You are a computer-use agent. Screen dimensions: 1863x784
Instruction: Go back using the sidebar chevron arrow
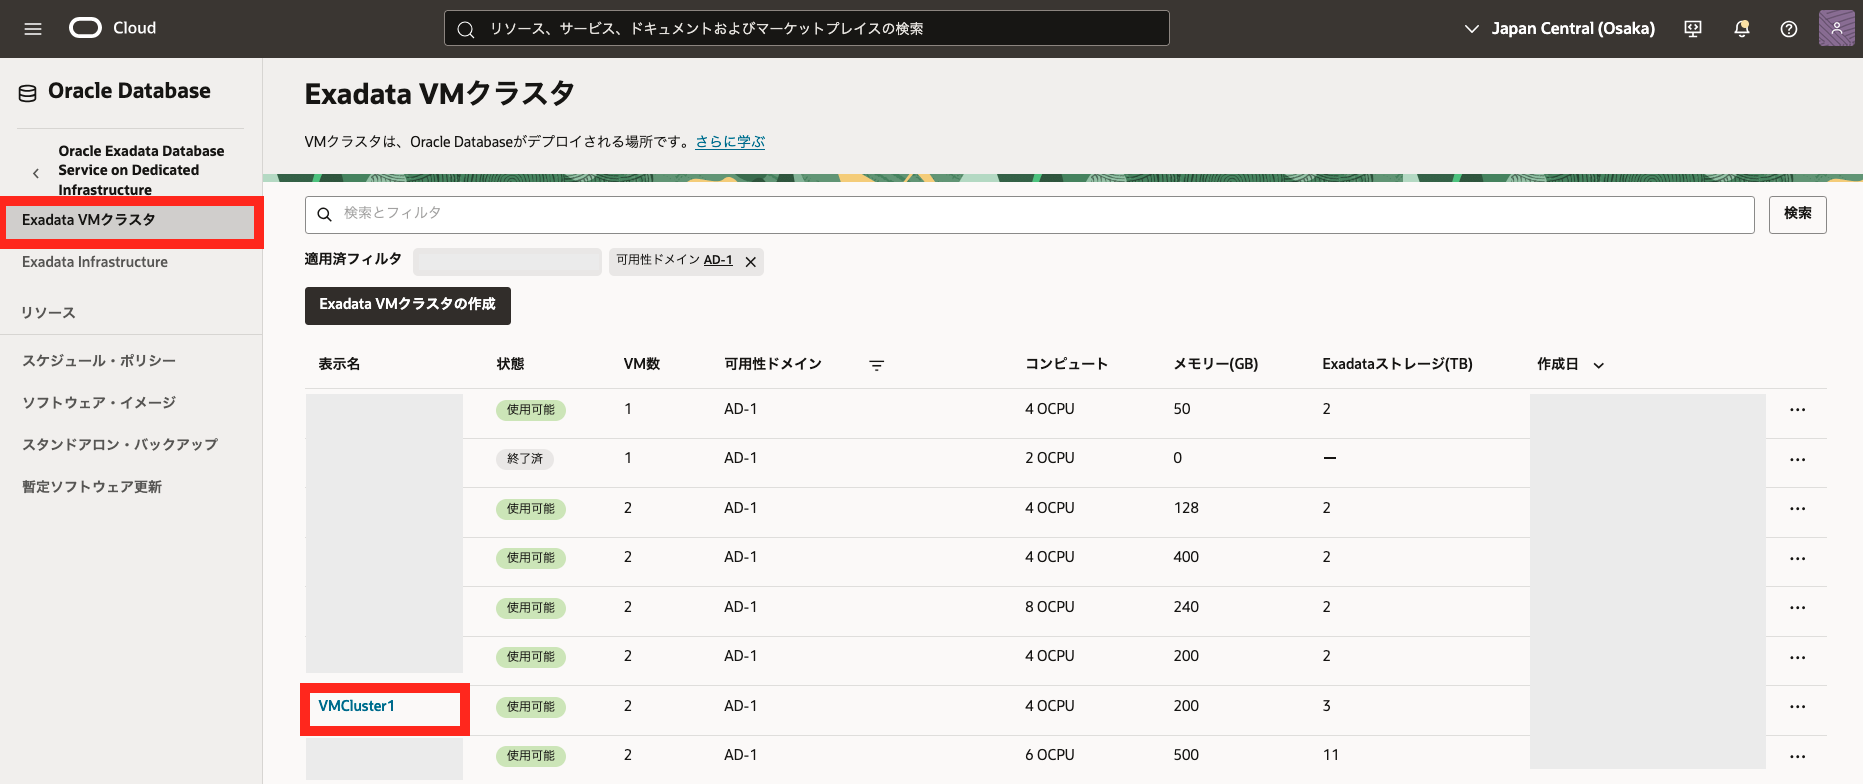pos(36,173)
